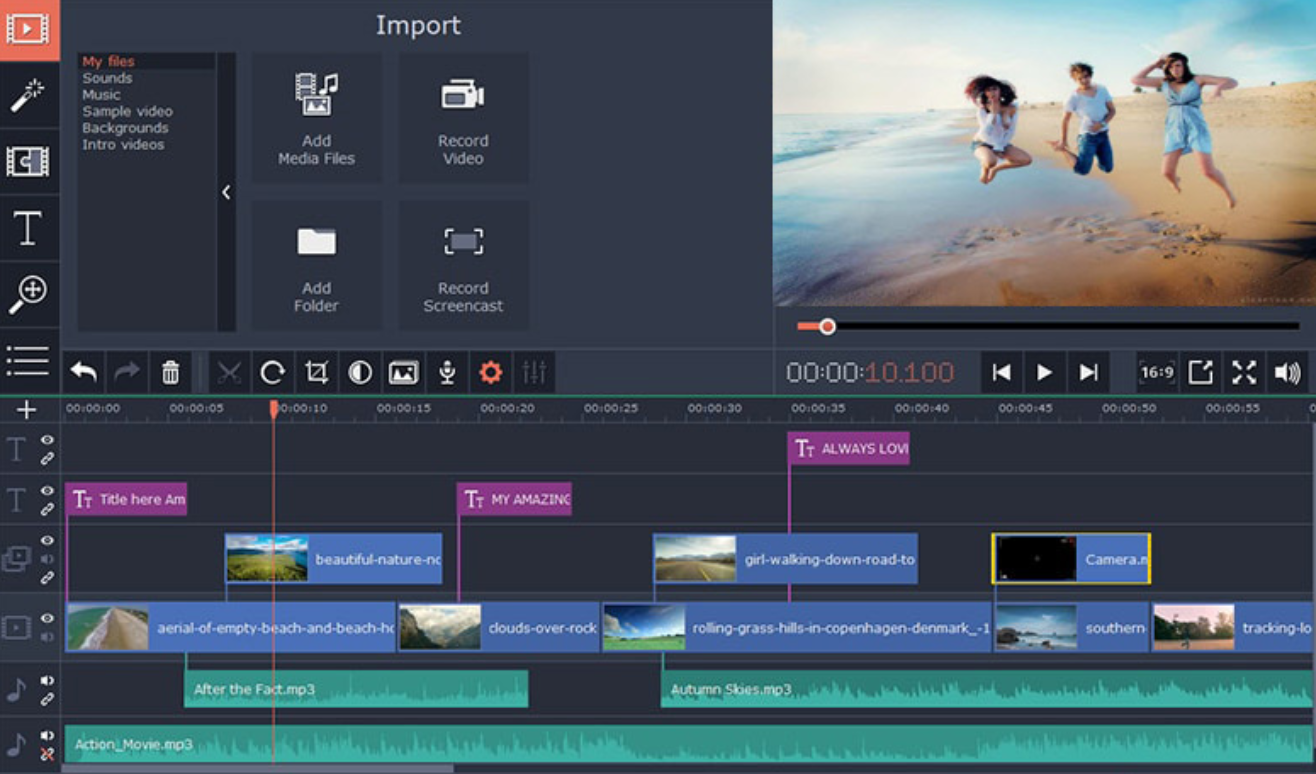Screen dimensions: 1316x774
Task: Click the preview playback position slider
Action: (x=828, y=325)
